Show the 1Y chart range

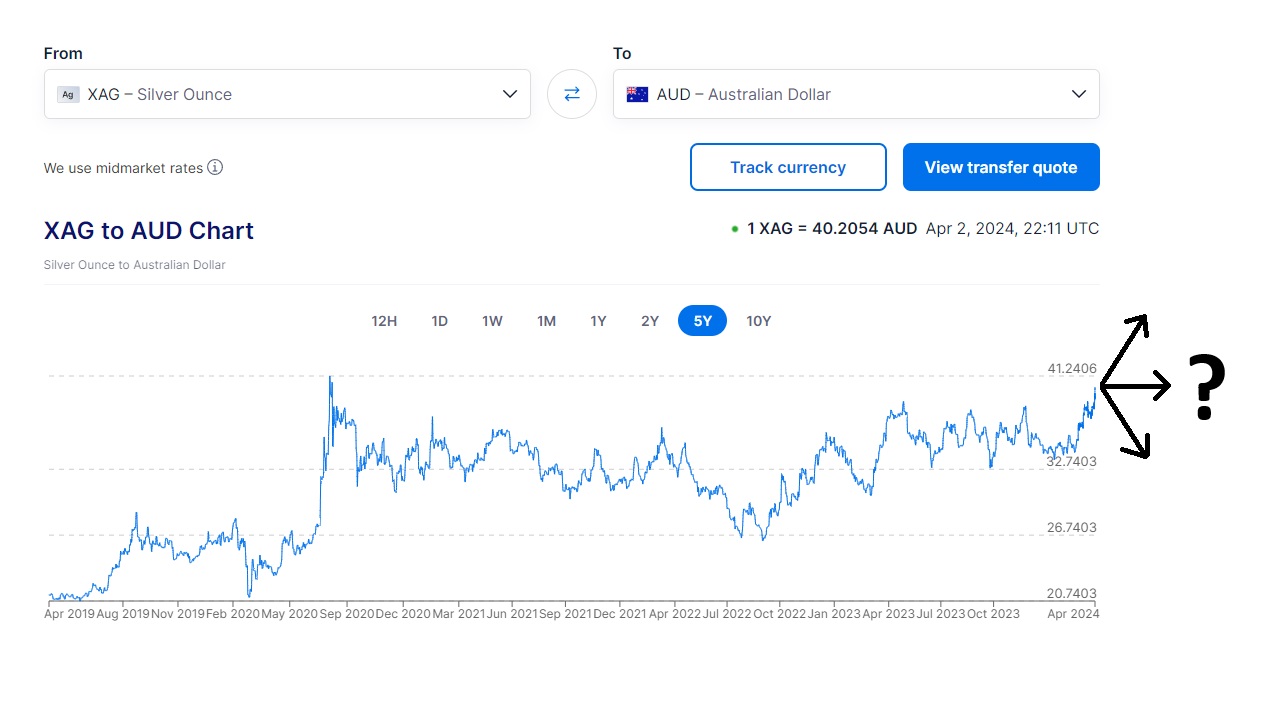point(598,321)
